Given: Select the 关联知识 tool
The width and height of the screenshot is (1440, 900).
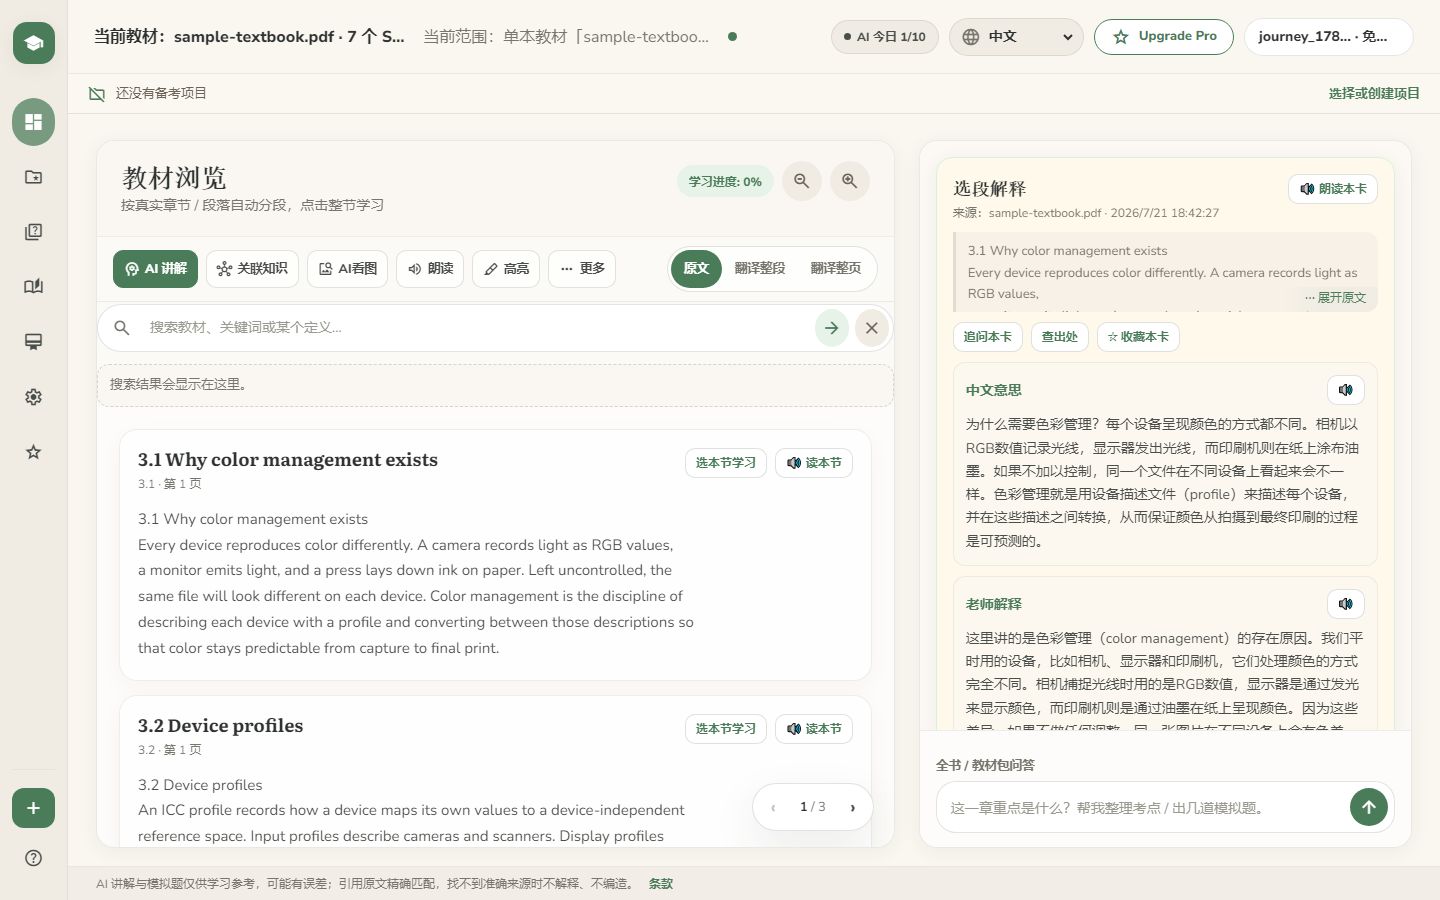Looking at the screenshot, I should [252, 269].
